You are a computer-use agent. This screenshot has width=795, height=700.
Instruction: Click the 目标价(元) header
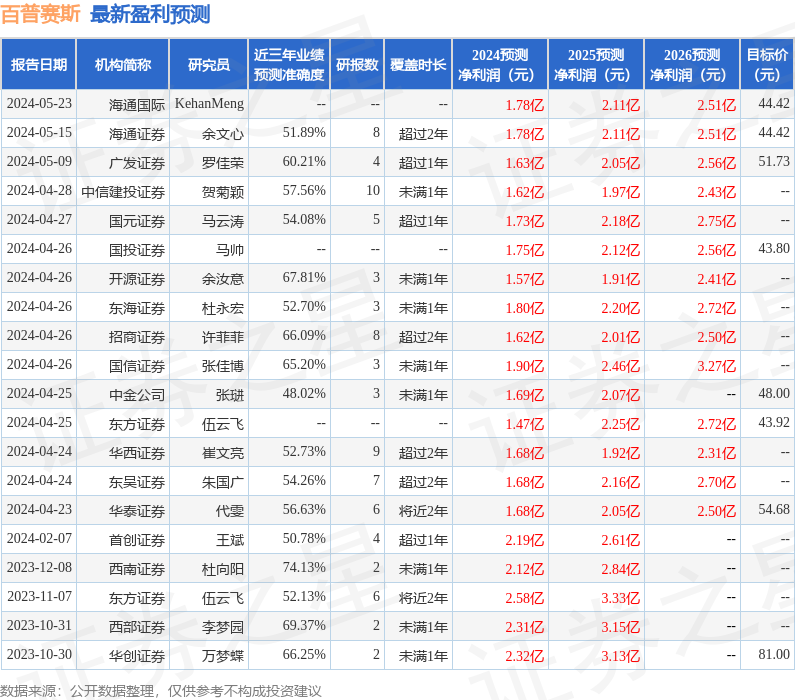[x=768, y=64]
